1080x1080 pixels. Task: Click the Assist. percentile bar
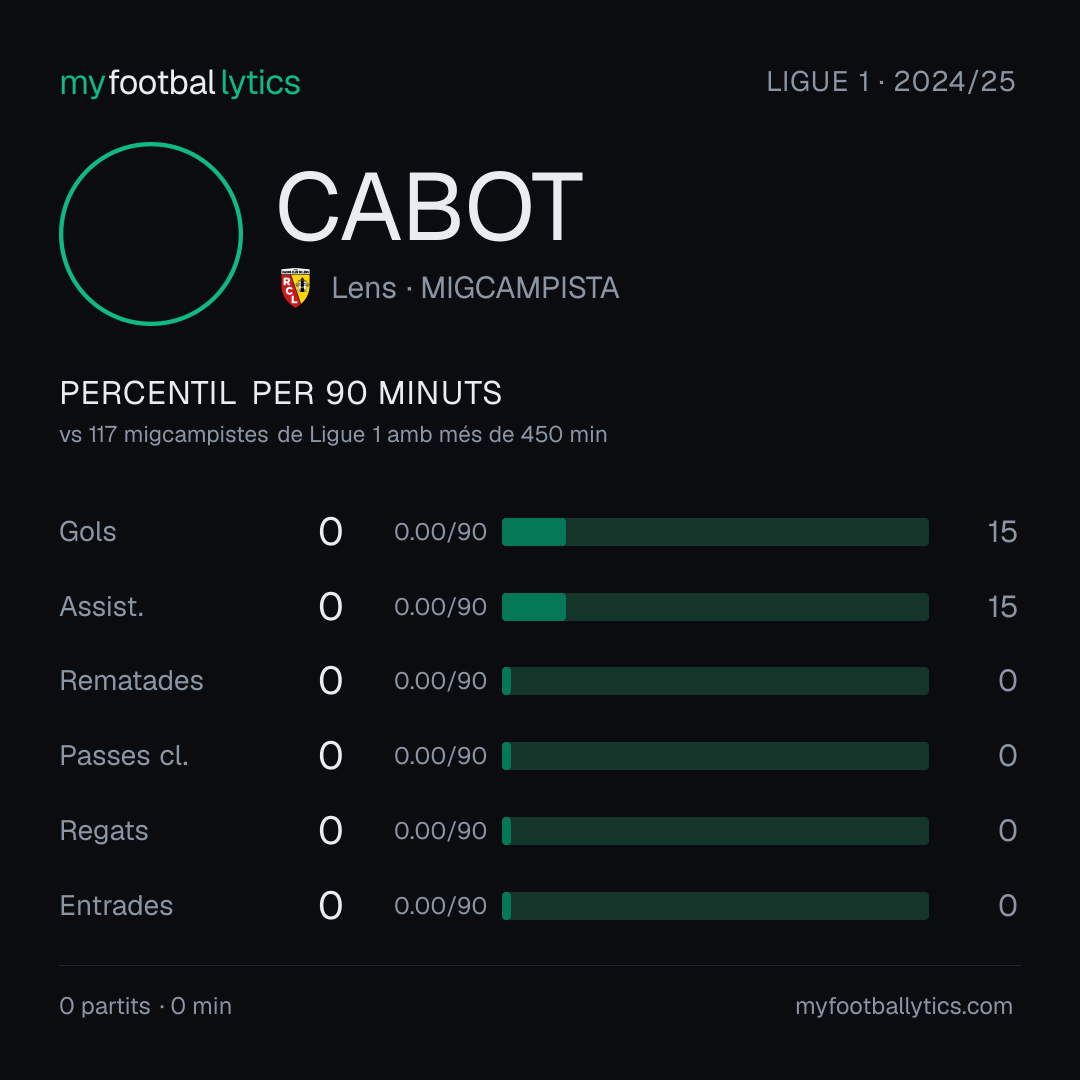715,607
